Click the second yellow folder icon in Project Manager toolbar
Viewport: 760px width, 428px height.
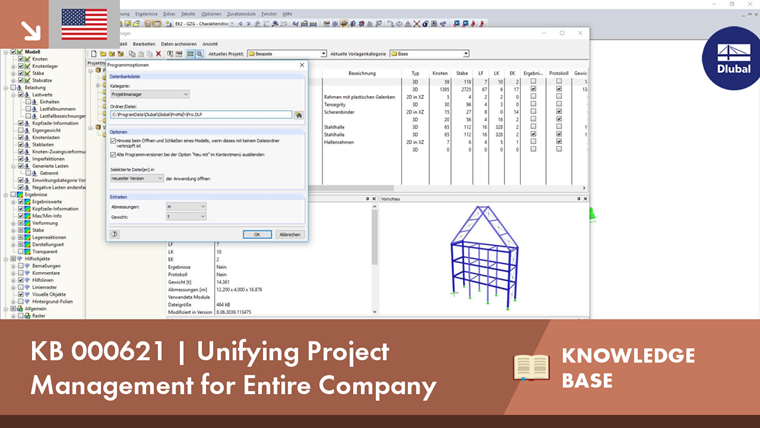coord(111,54)
